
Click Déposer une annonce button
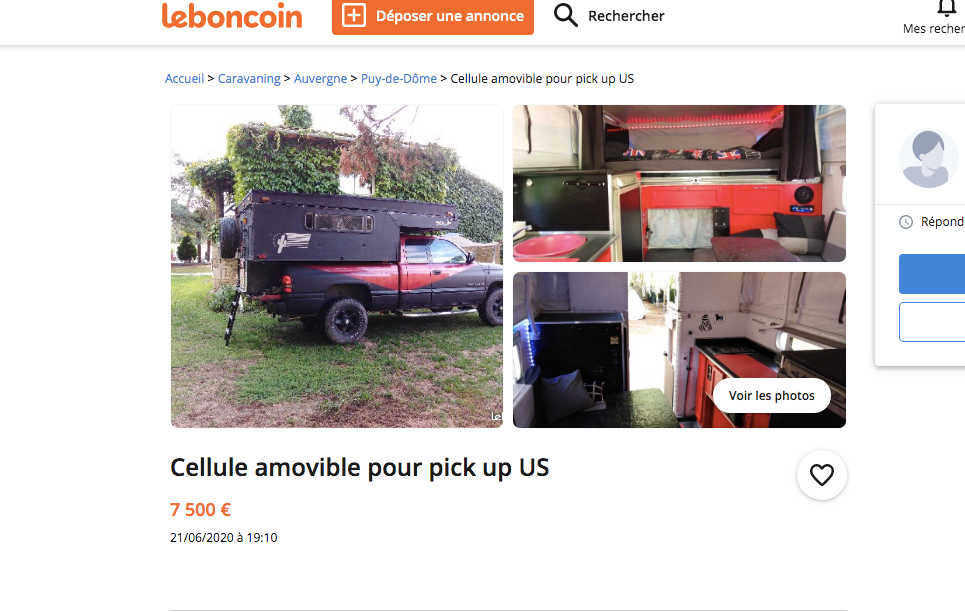(x=433, y=16)
